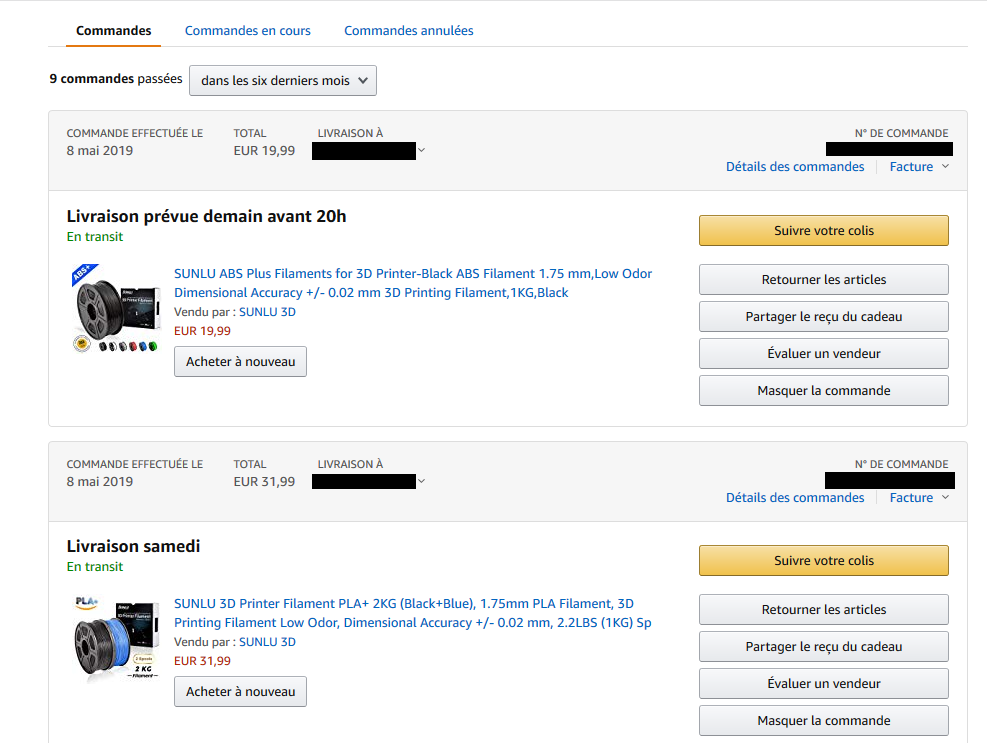The width and height of the screenshot is (987, 743).
Task: Open Facture dropdown for the second order
Action: click(918, 498)
